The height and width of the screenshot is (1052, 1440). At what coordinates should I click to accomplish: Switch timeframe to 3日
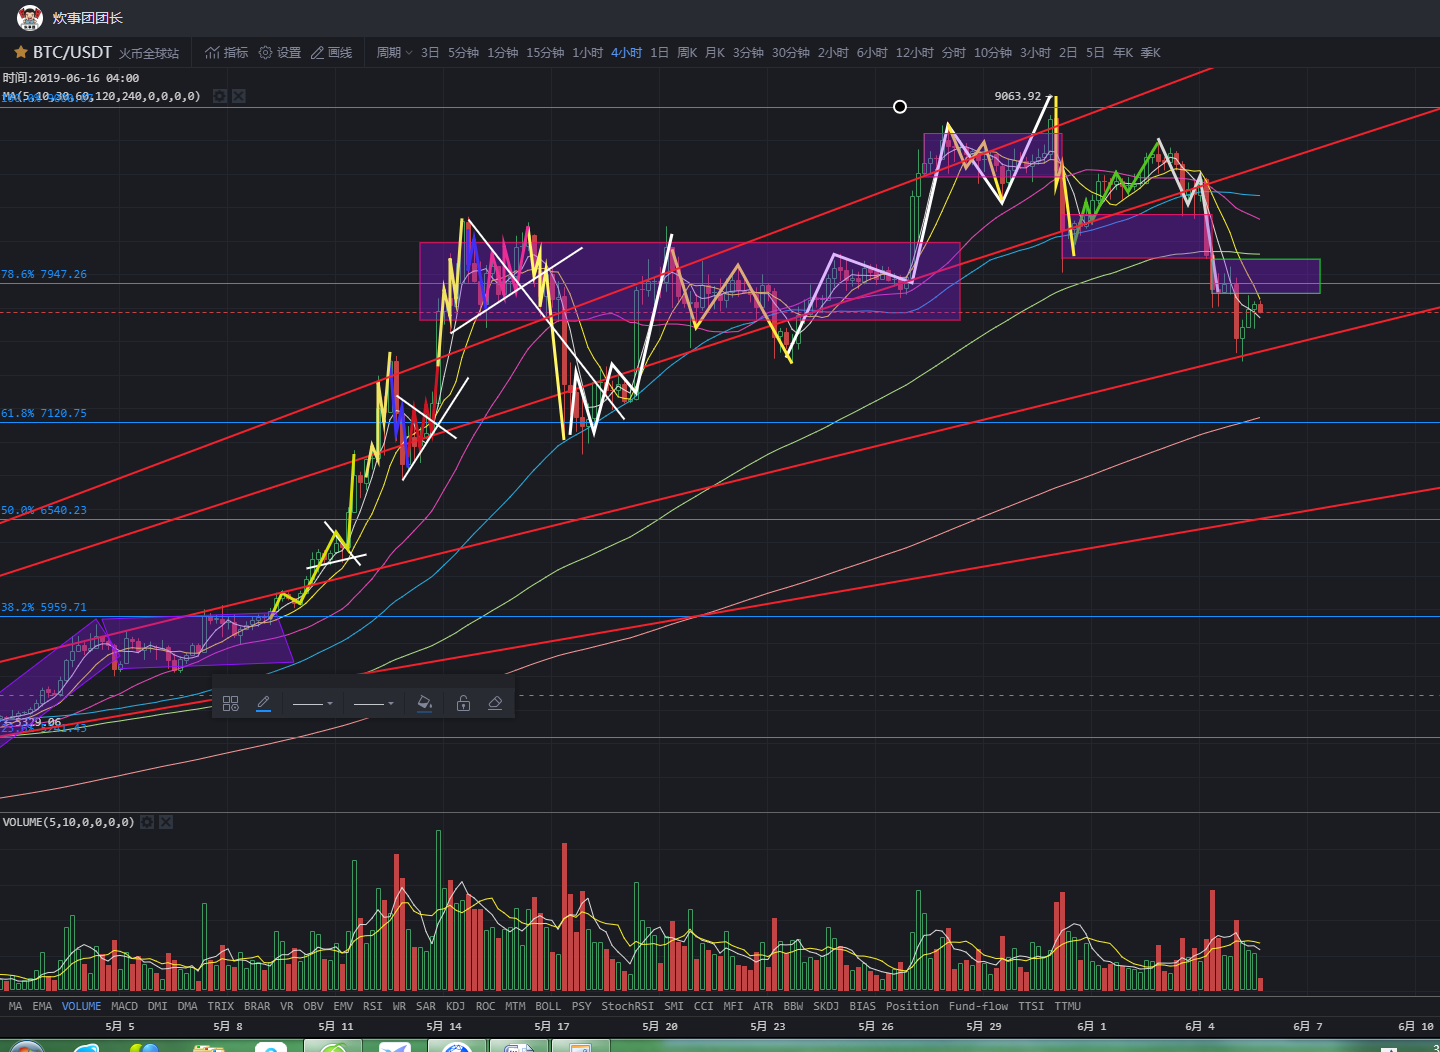[430, 52]
